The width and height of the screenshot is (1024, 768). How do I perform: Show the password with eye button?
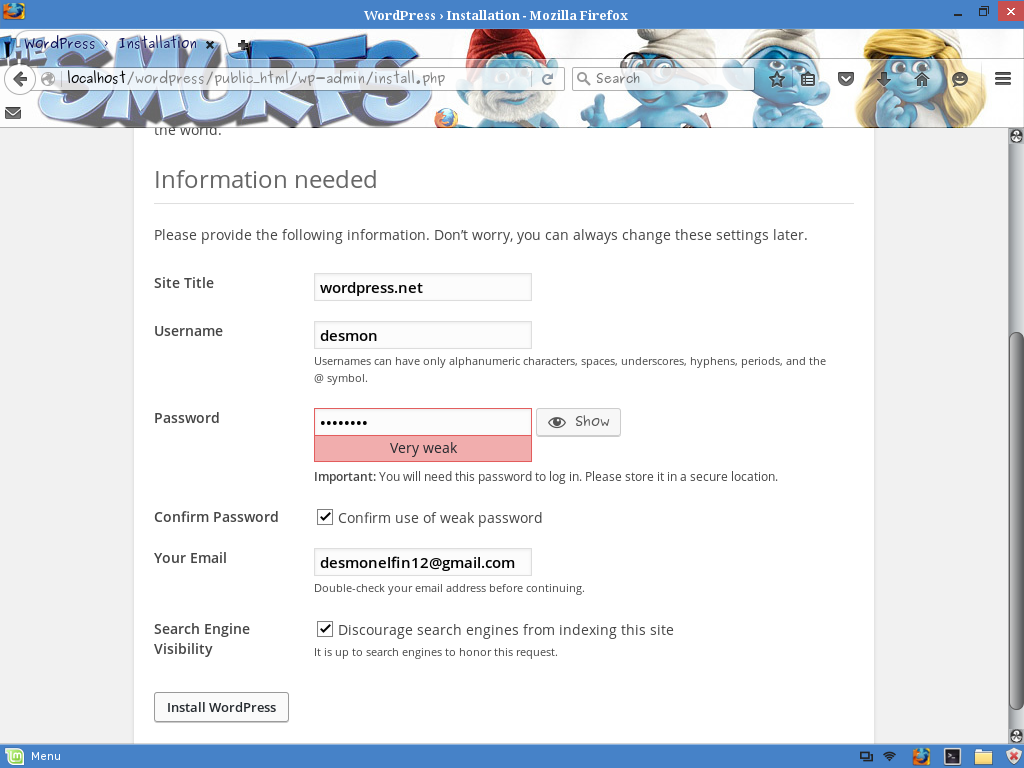click(578, 422)
